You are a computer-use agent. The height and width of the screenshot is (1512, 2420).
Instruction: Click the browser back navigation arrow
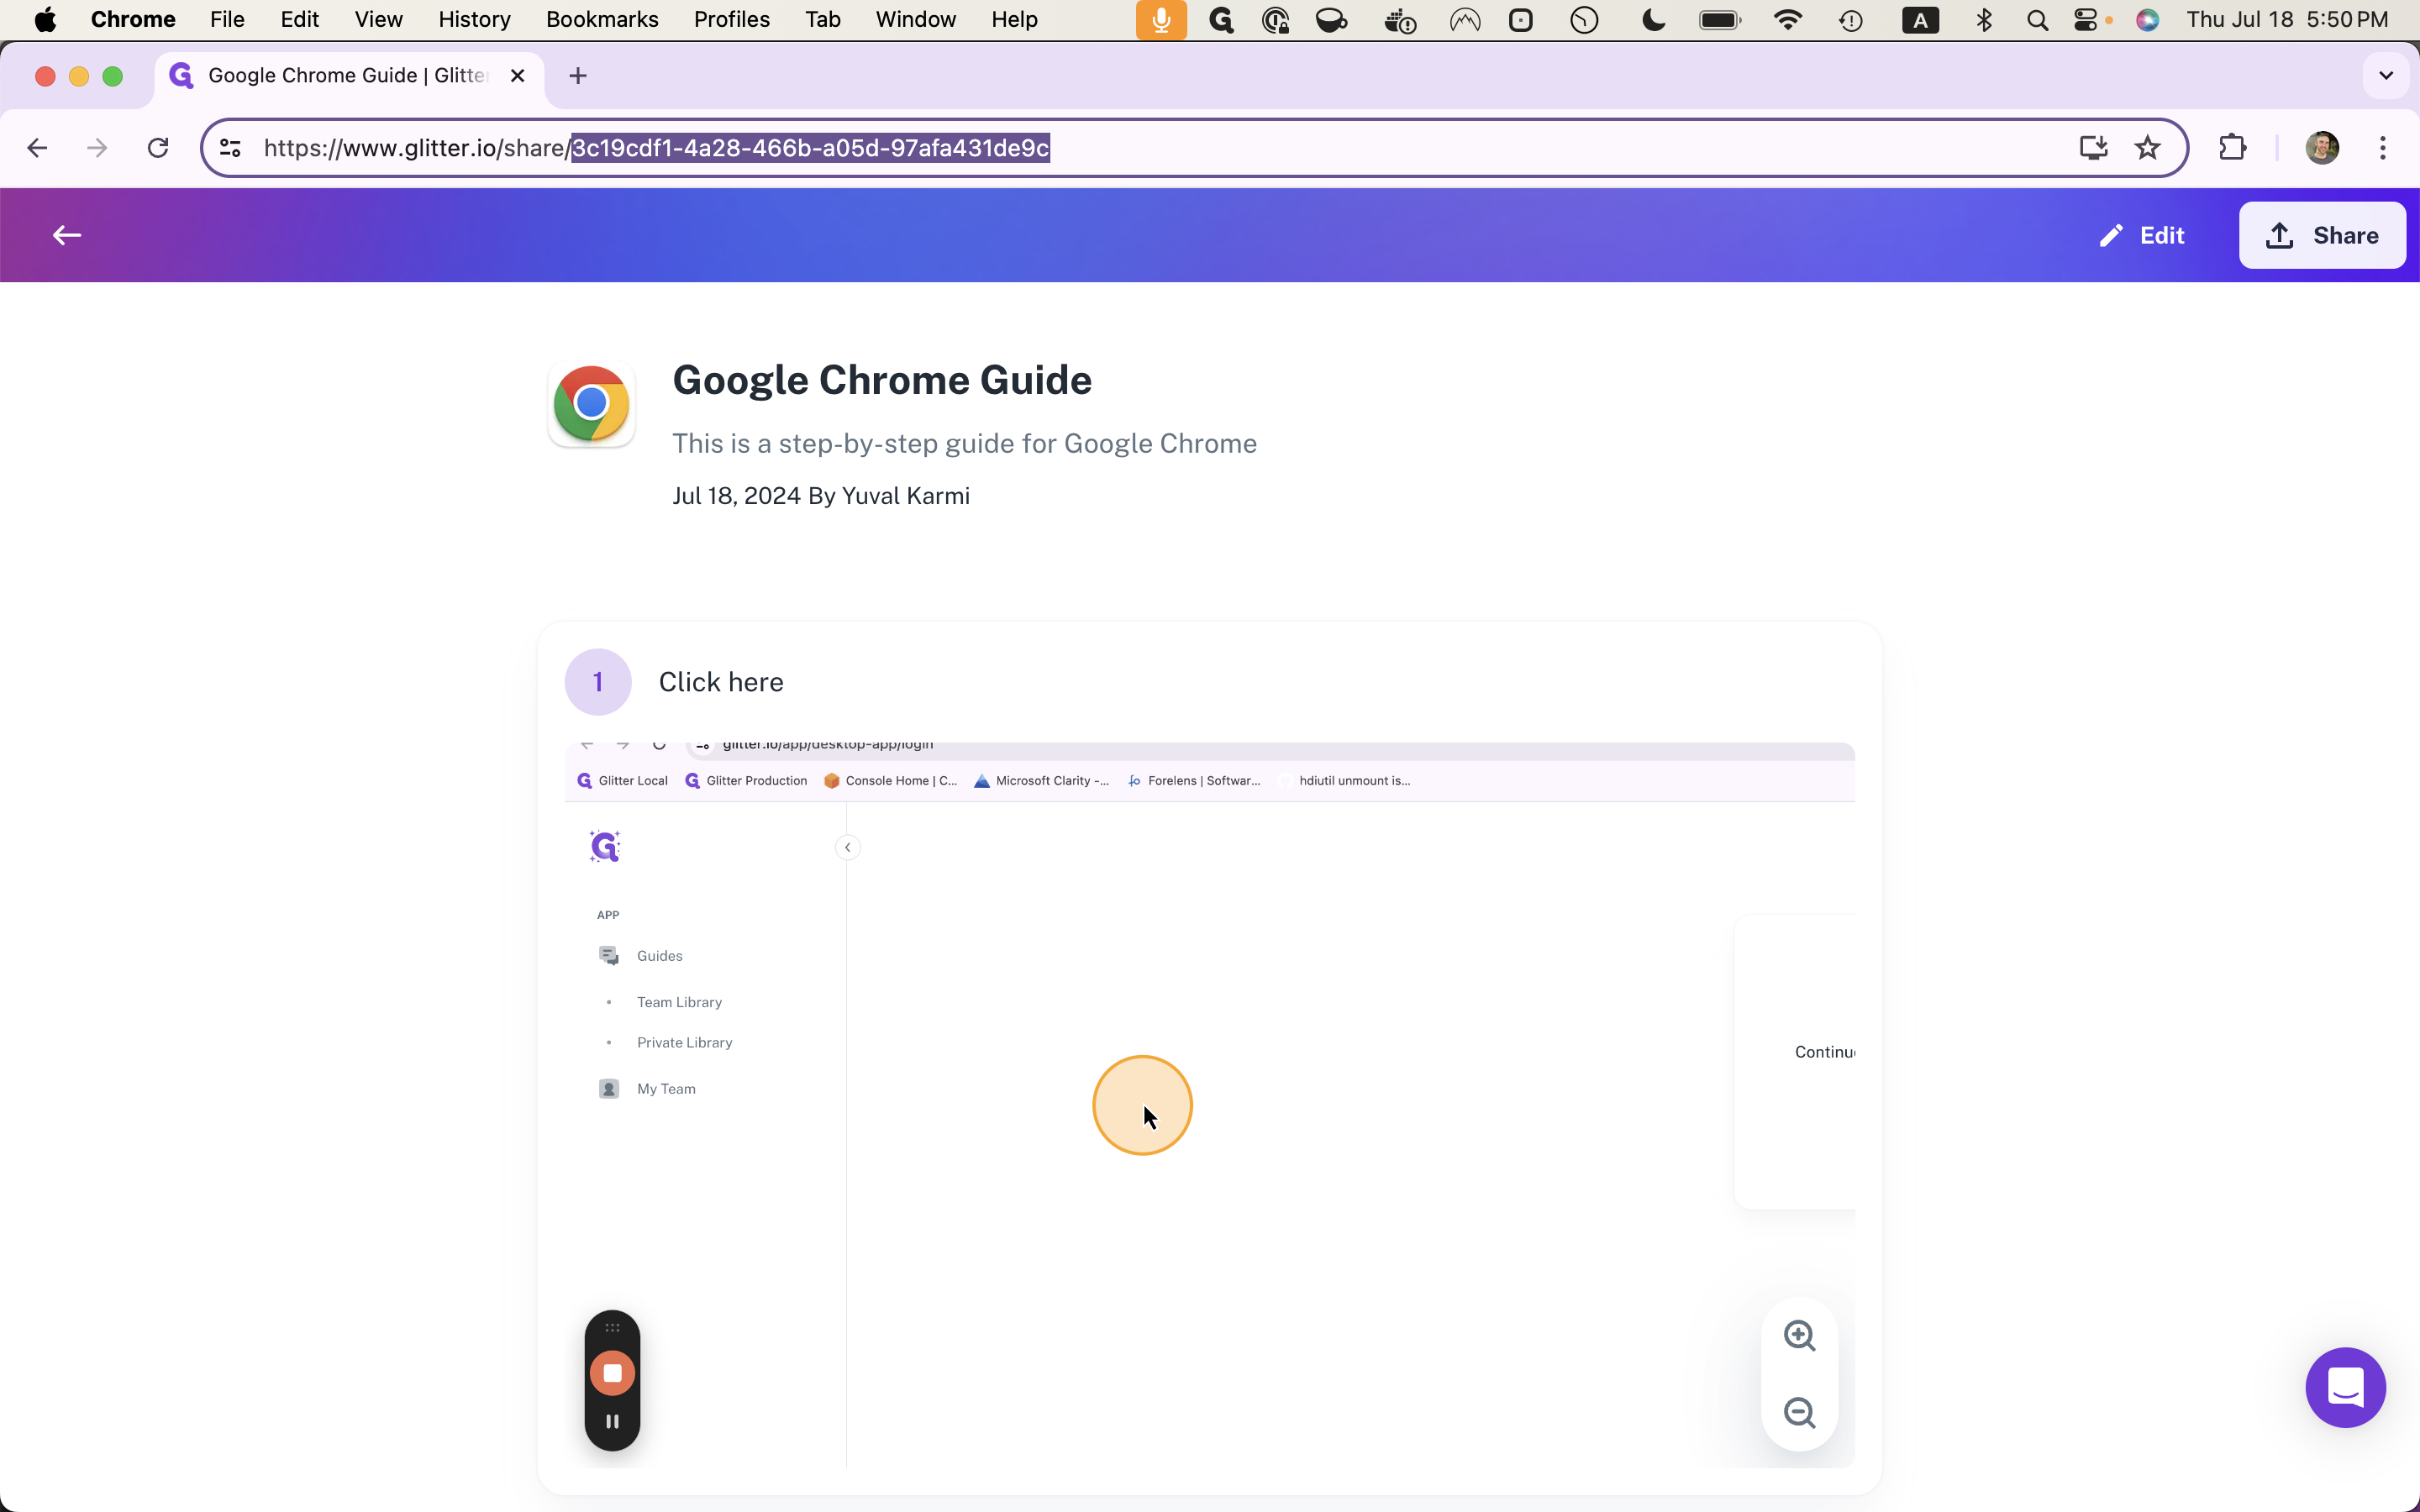tap(37, 148)
